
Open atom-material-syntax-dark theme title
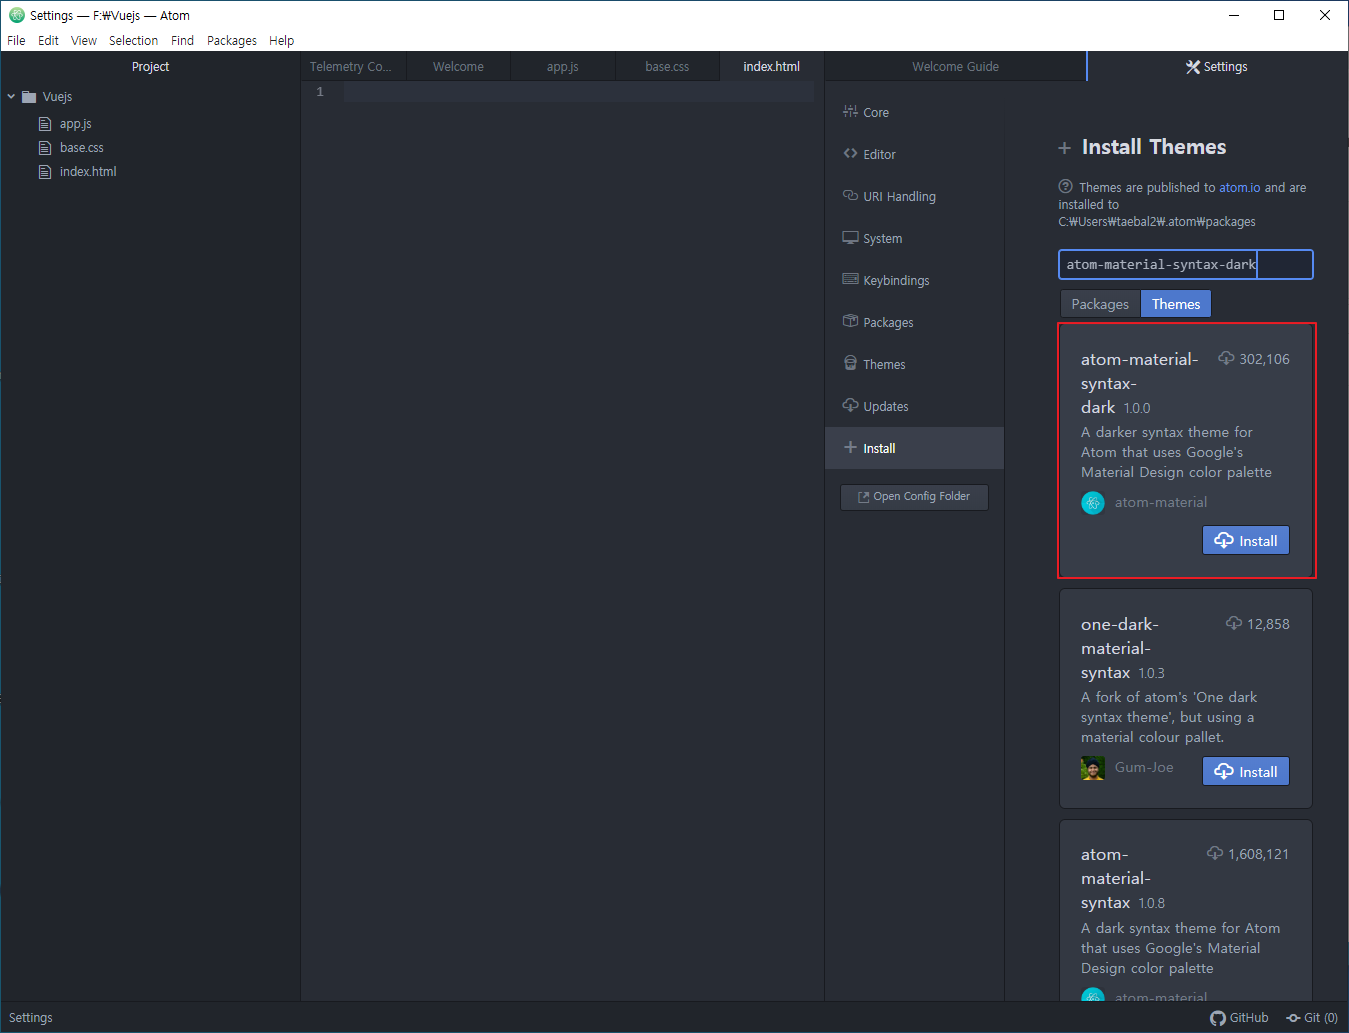pos(1140,383)
